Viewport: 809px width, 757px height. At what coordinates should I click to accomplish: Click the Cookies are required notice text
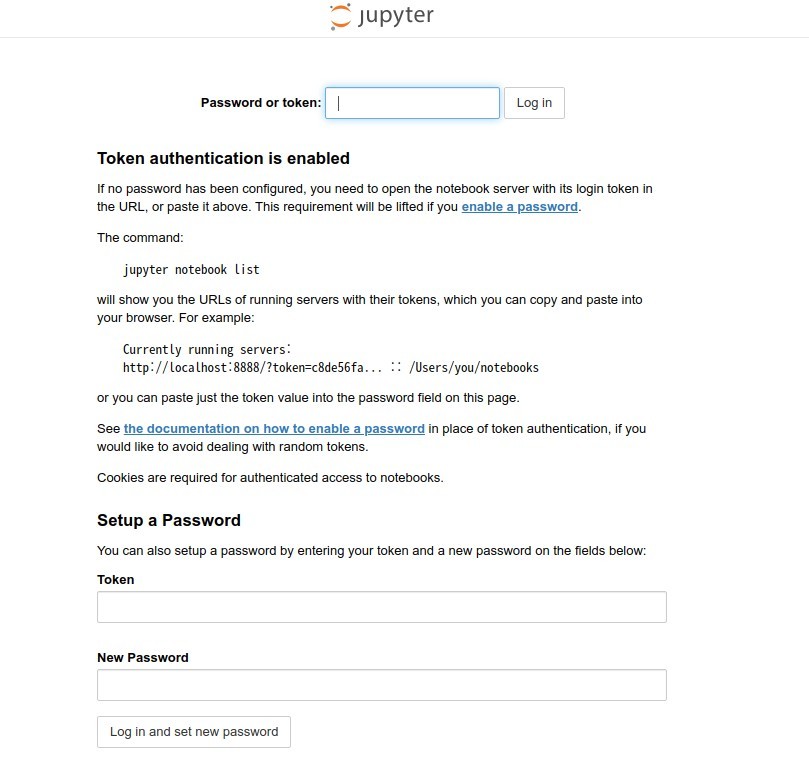[x=270, y=478]
